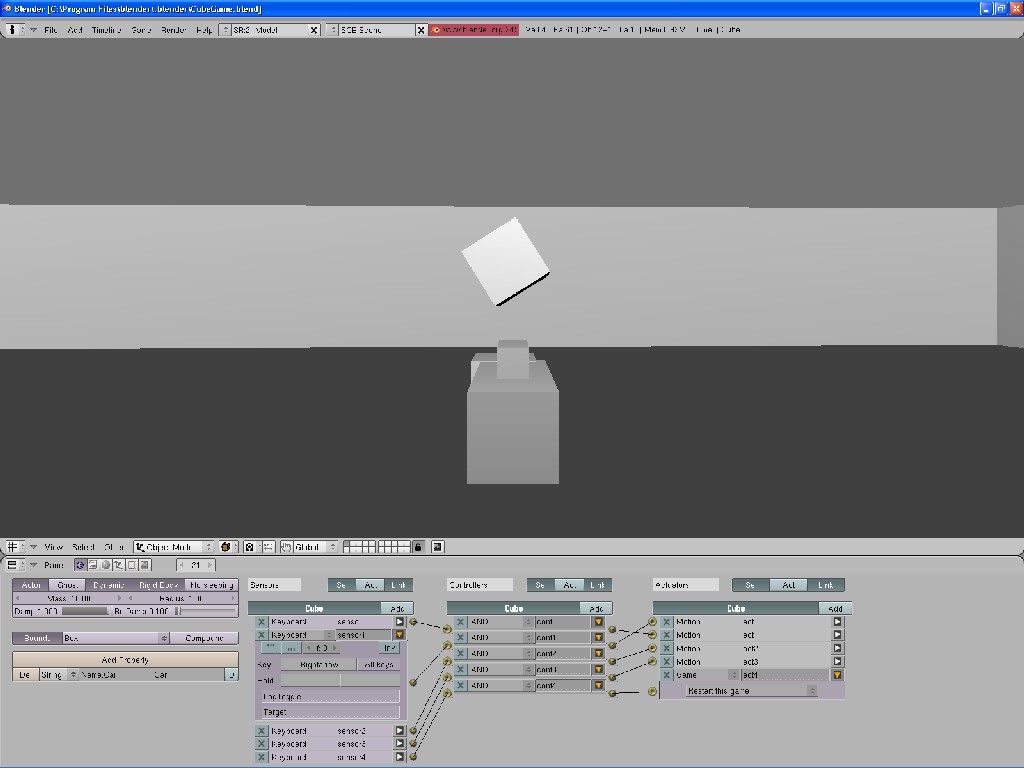Click the Mass value field
This screenshot has height=768, width=1024.
point(69,598)
